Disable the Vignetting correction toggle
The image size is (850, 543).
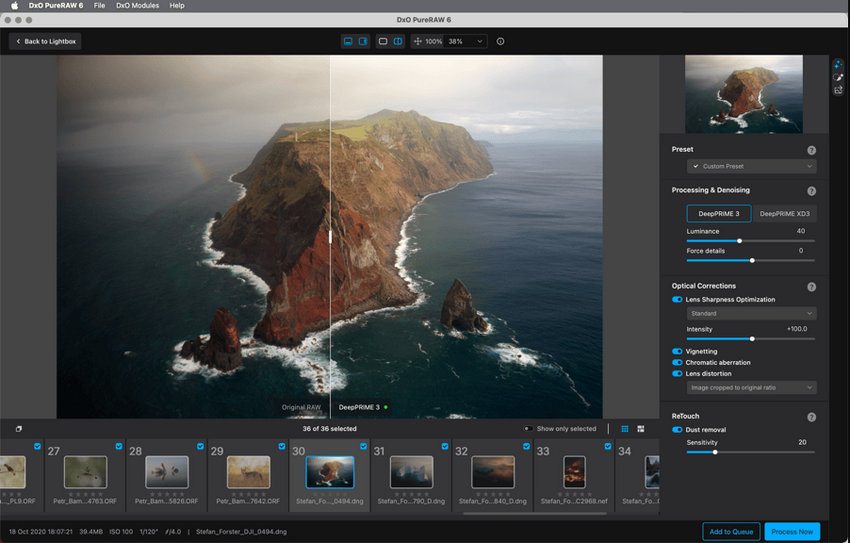pos(677,352)
